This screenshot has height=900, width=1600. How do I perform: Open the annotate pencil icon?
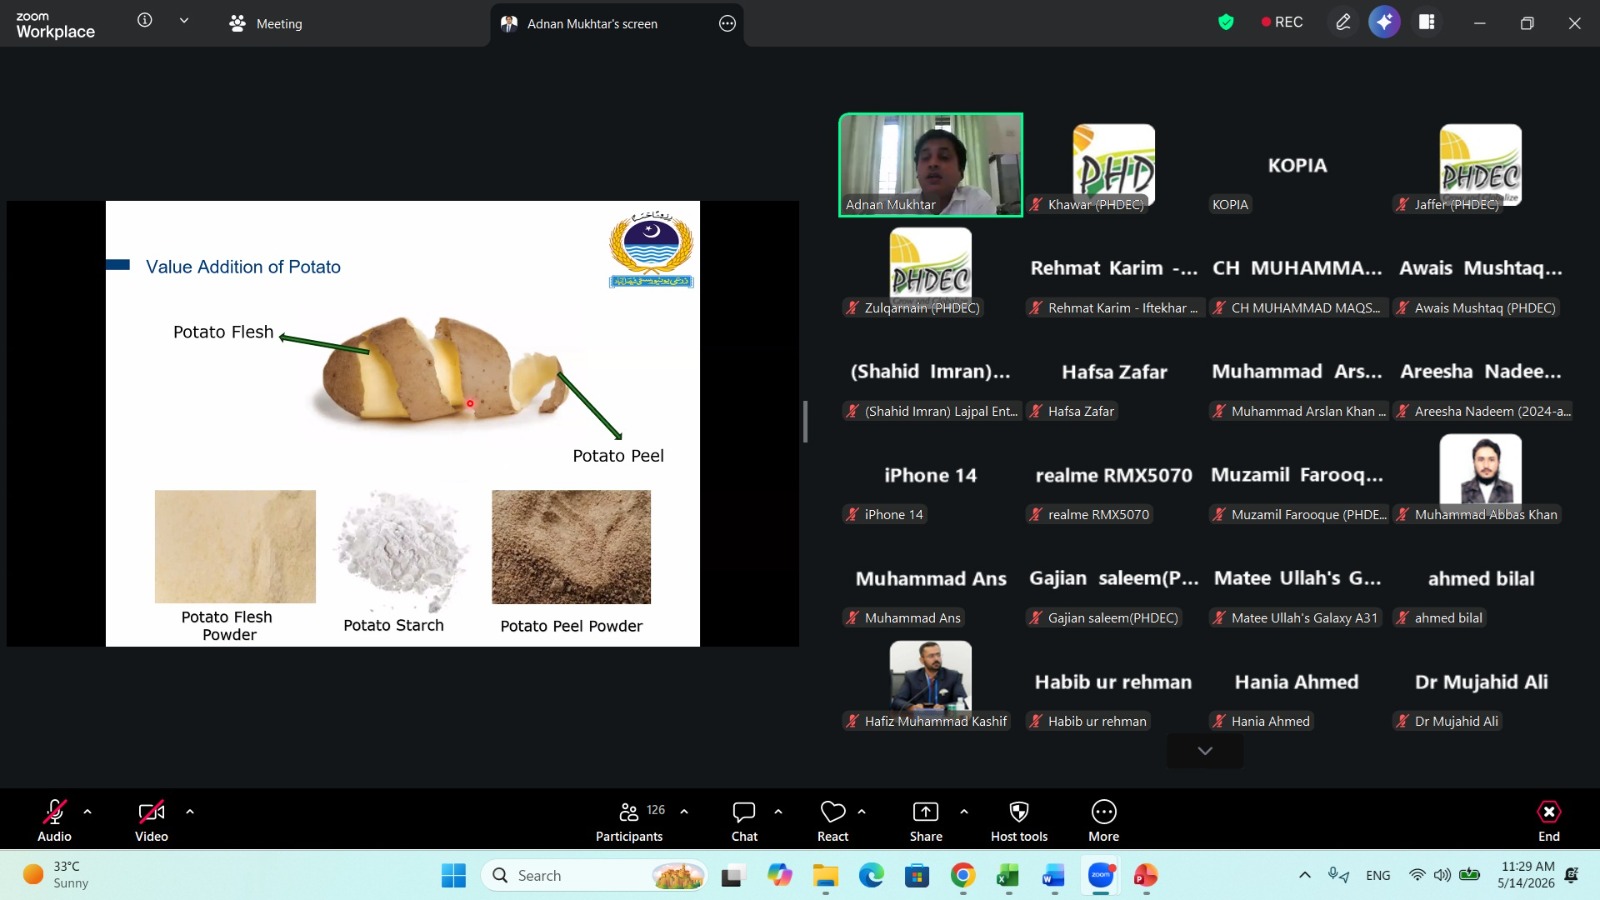pyautogui.click(x=1343, y=22)
